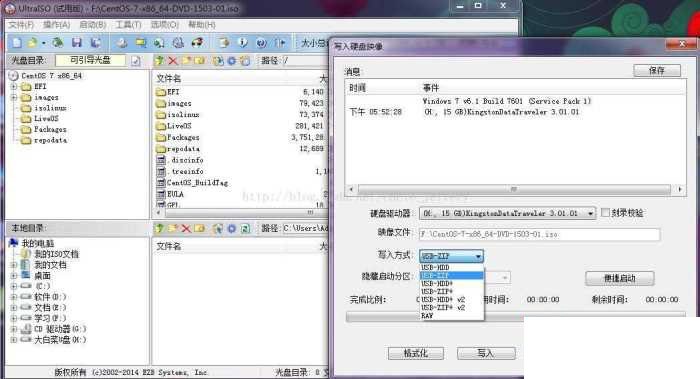The width and height of the screenshot is (700, 379).
Task: Click the 映像文件 path input field
Action: (x=539, y=234)
